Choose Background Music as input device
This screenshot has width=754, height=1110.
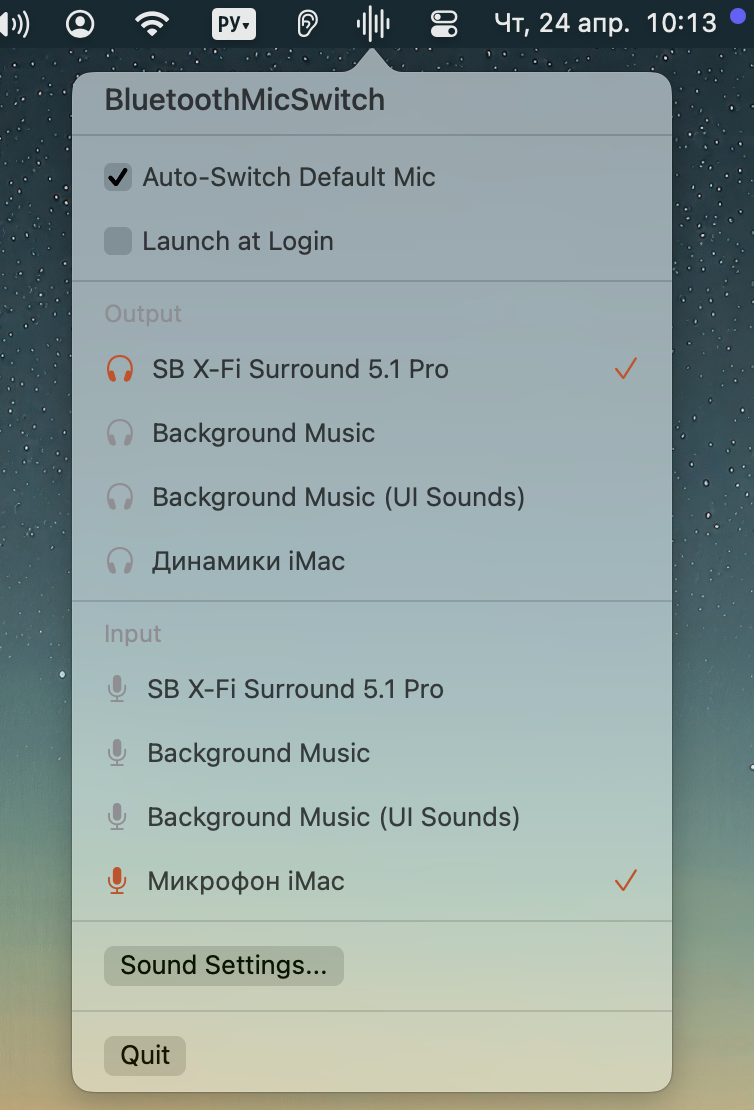click(x=372, y=753)
